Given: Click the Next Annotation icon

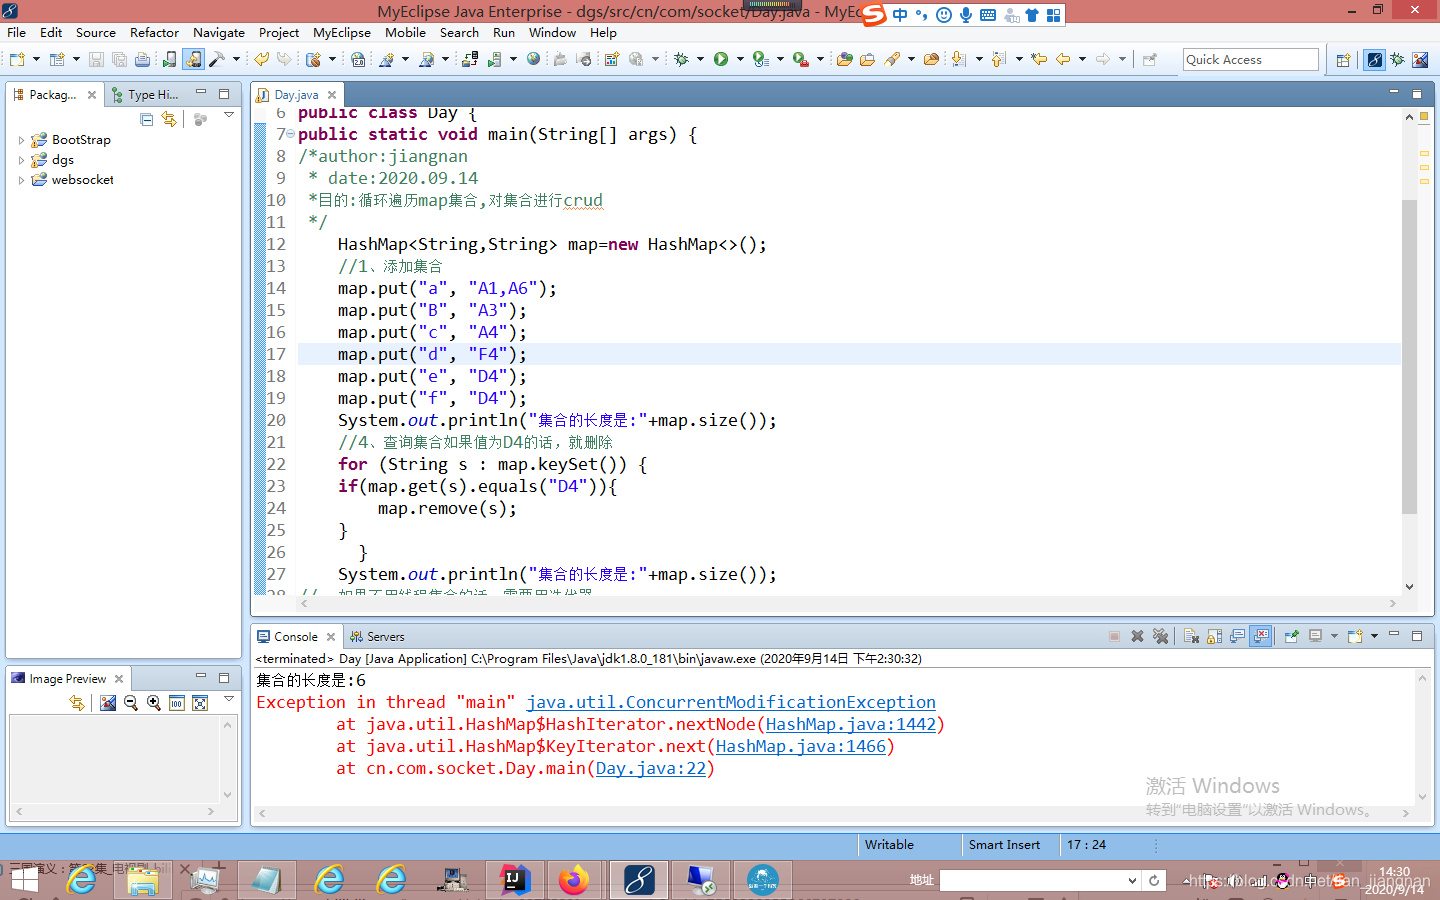Looking at the screenshot, I should coord(959,60).
